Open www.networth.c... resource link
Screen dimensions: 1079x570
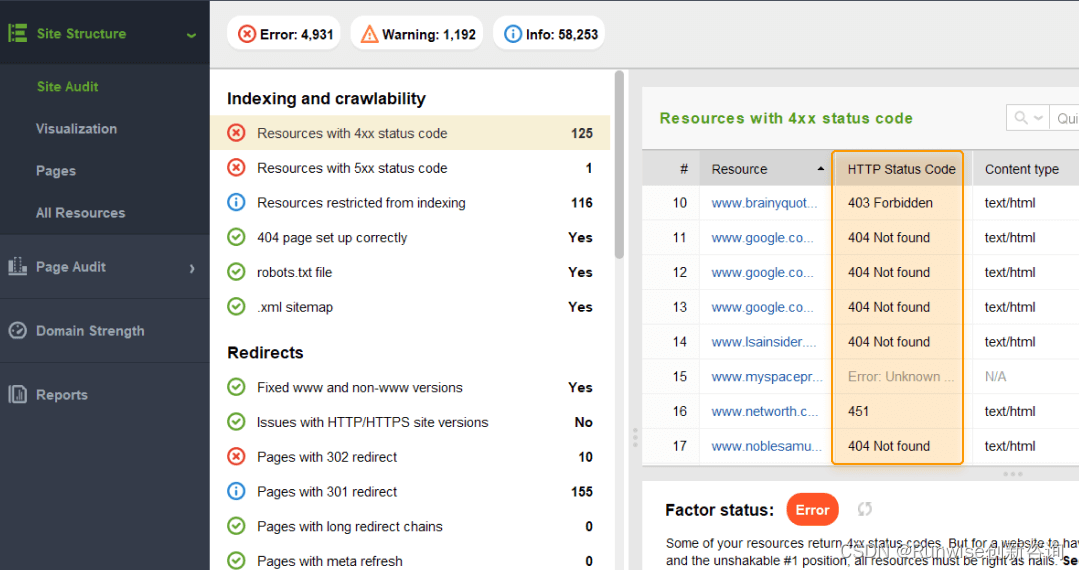tap(765, 412)
